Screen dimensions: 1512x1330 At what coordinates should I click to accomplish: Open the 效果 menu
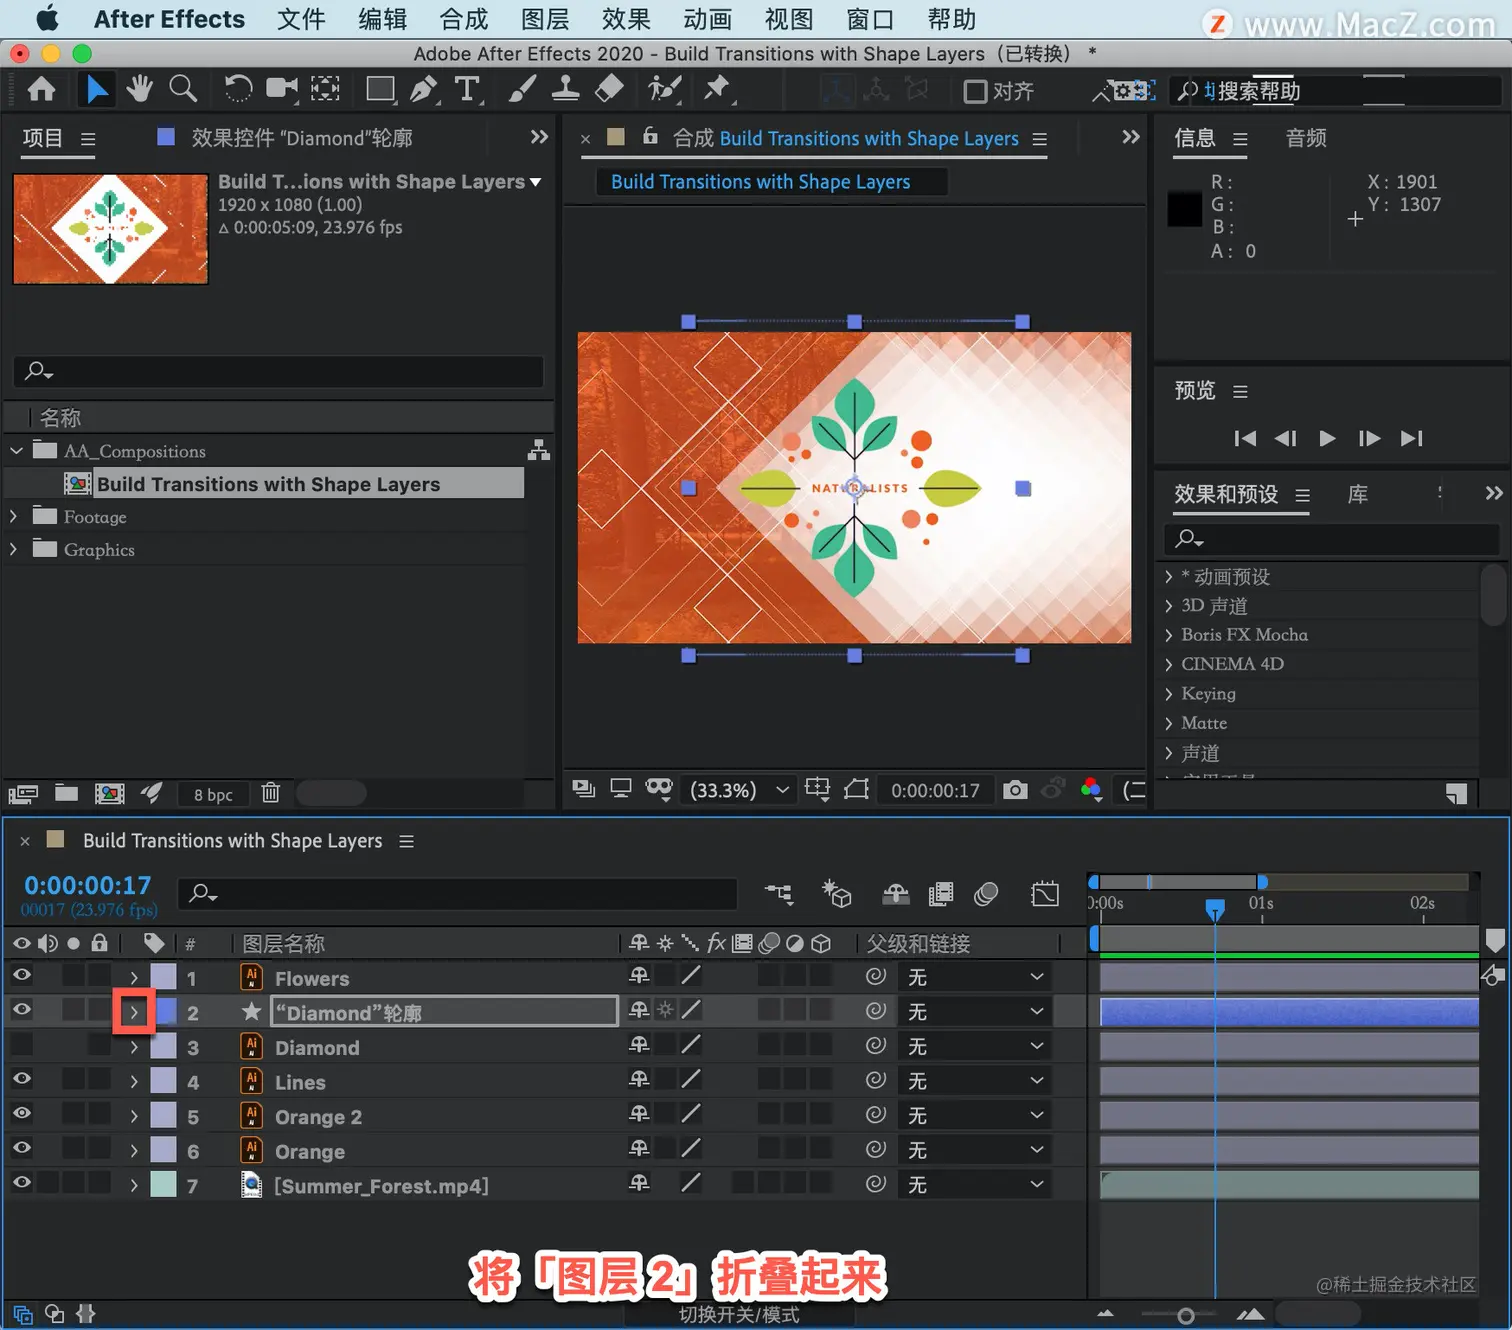pyautogui.click(x=626, y=19)
